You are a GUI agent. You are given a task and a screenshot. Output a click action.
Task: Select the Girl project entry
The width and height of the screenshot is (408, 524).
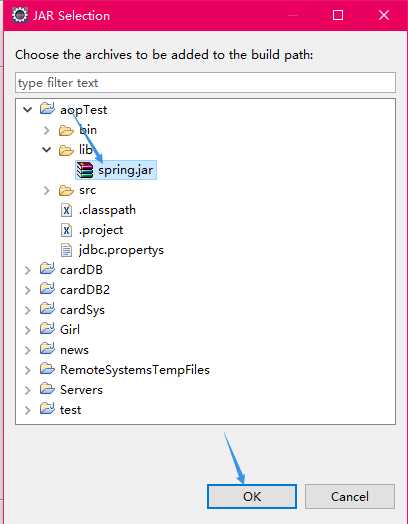70,330
